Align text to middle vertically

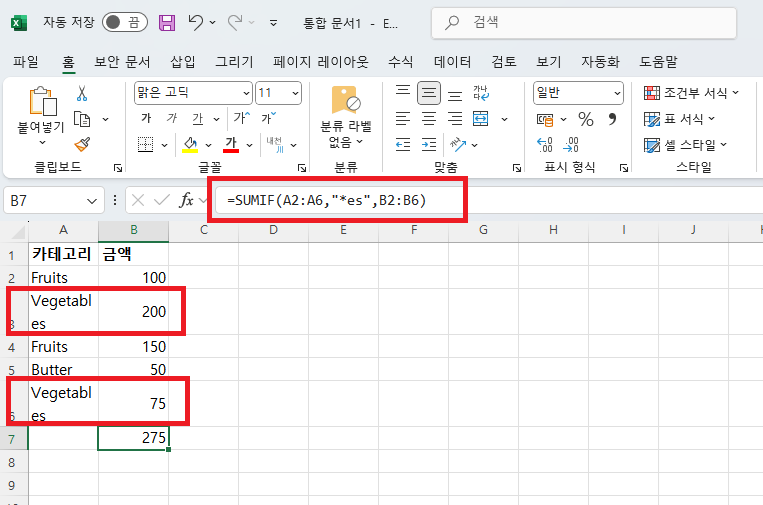click(x=429, y=92)
